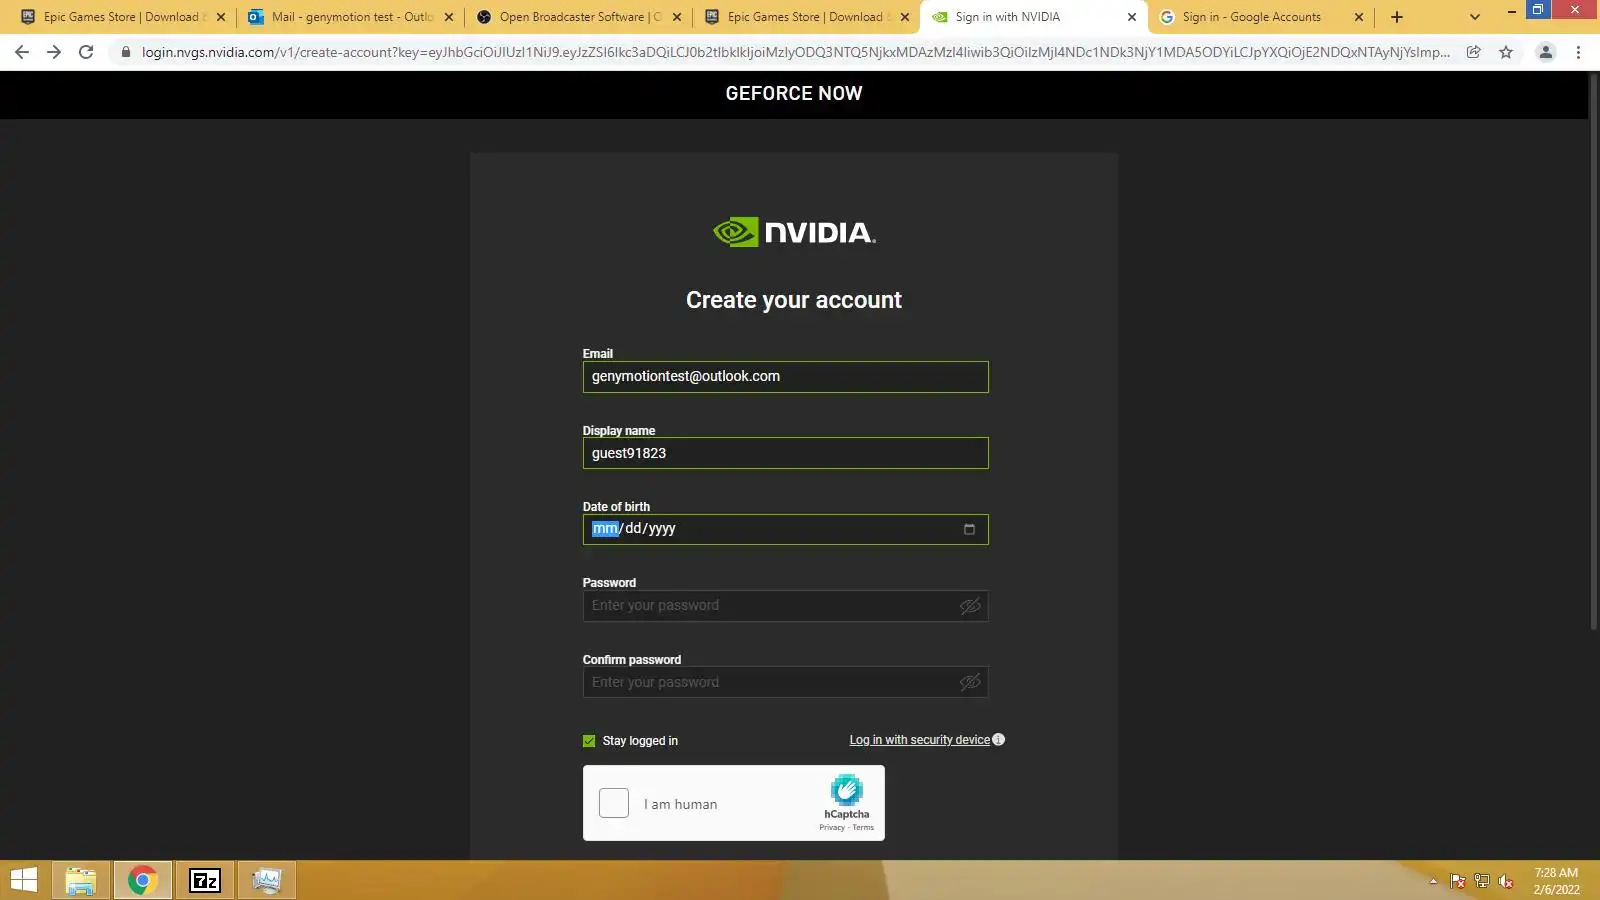Open a new browser tab
This screenshot has width=1600, height=900.
[1397, 17]
